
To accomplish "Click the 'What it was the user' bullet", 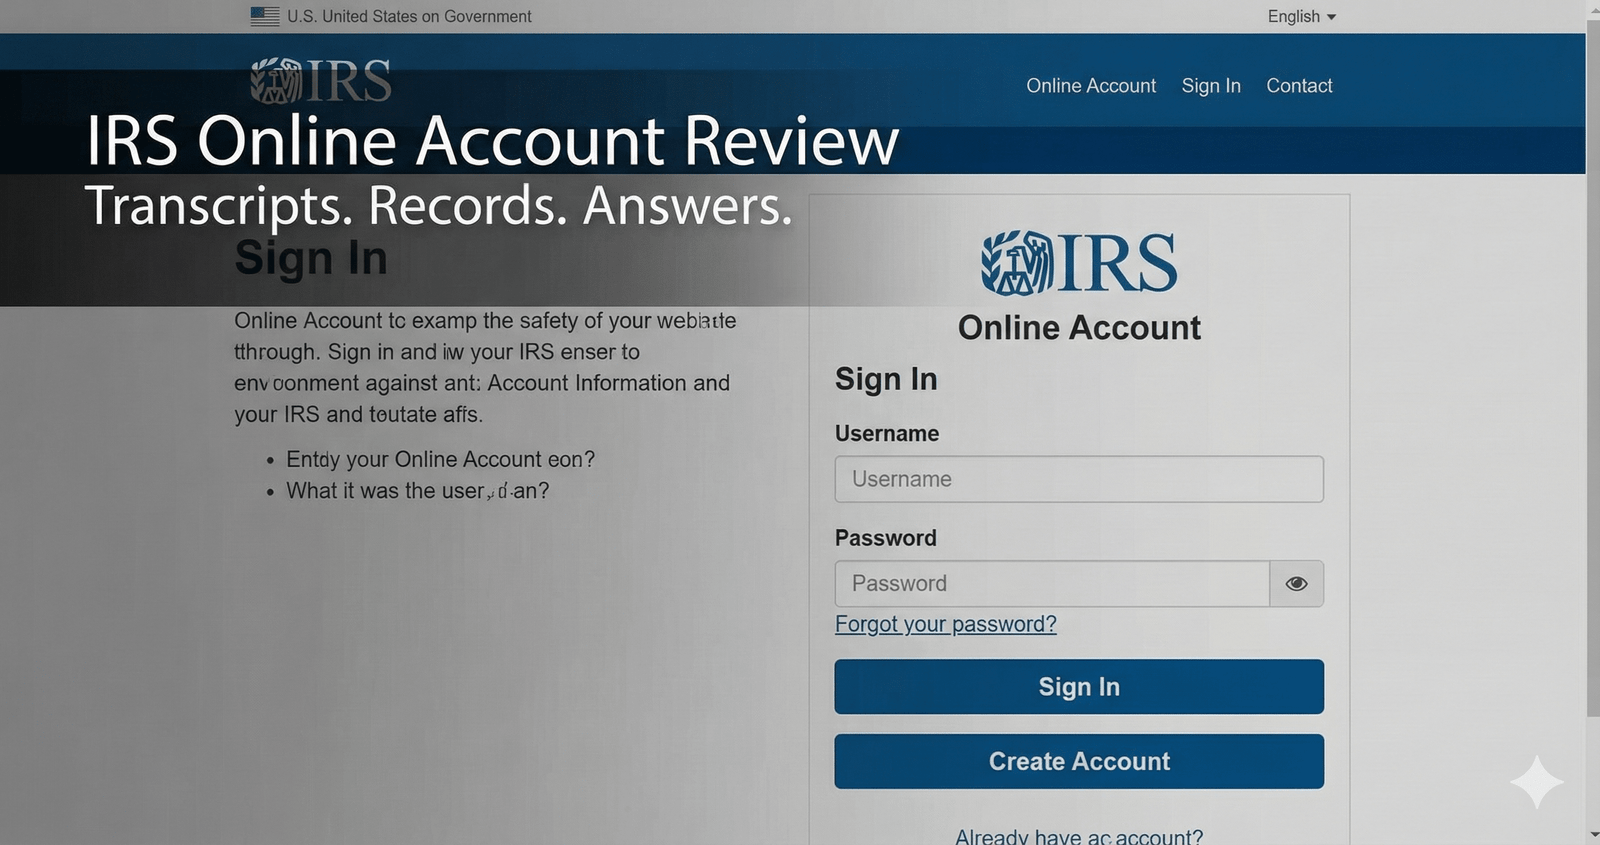I will [x=417, y=491].
